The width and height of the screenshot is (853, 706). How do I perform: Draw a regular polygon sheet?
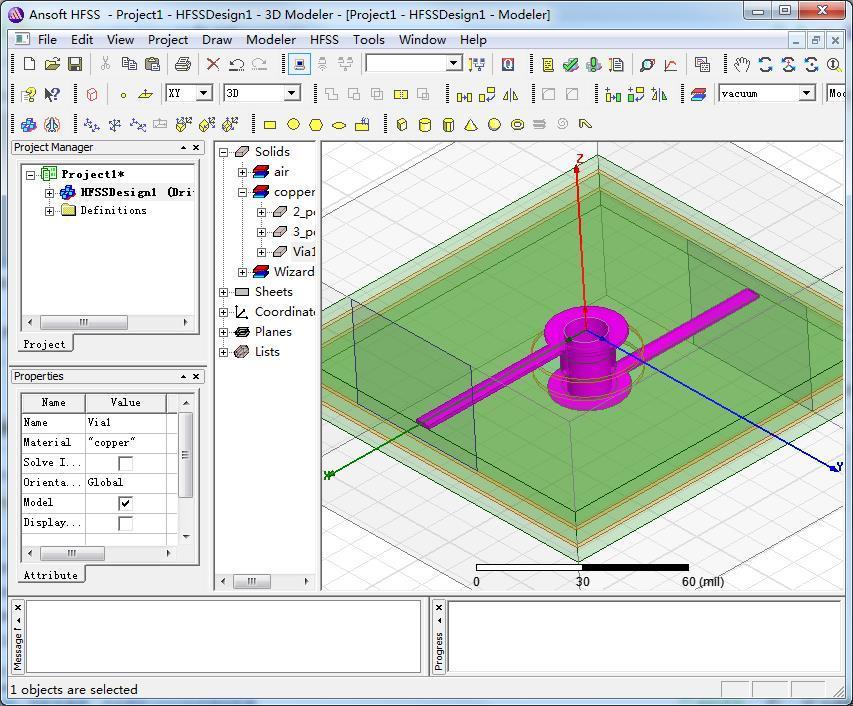[x=316, y=125]
